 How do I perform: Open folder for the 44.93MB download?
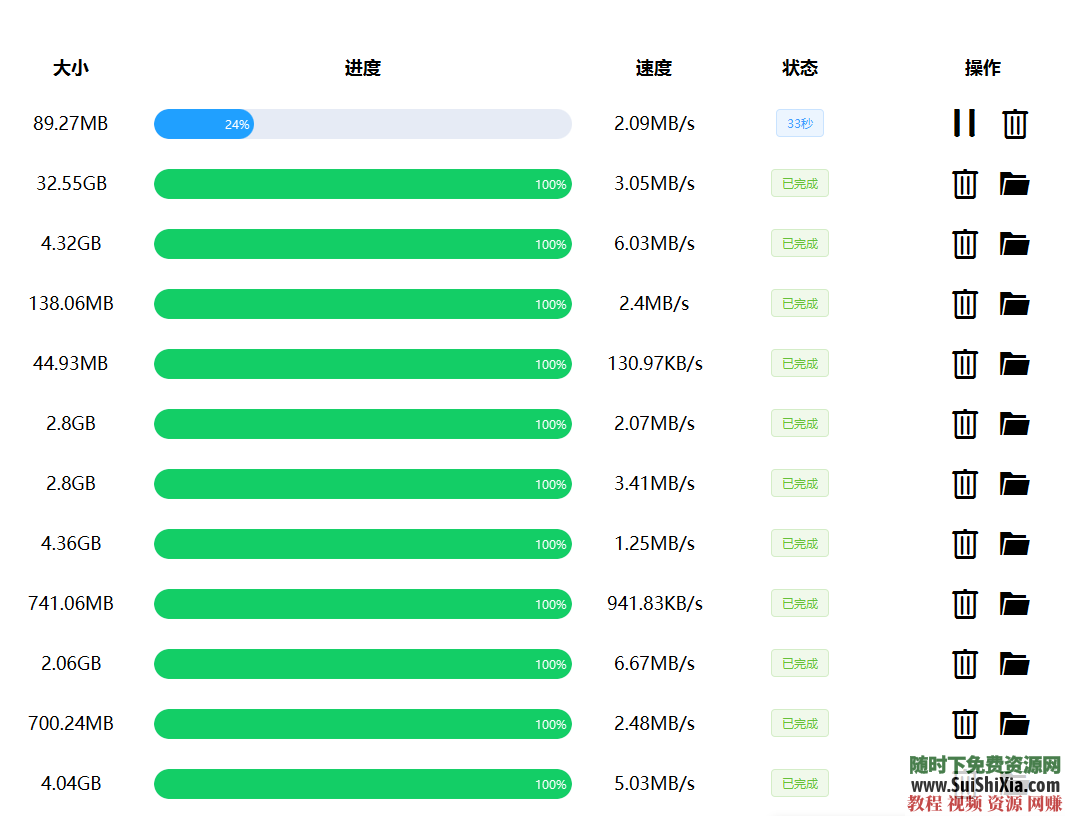coord(1014,364)
